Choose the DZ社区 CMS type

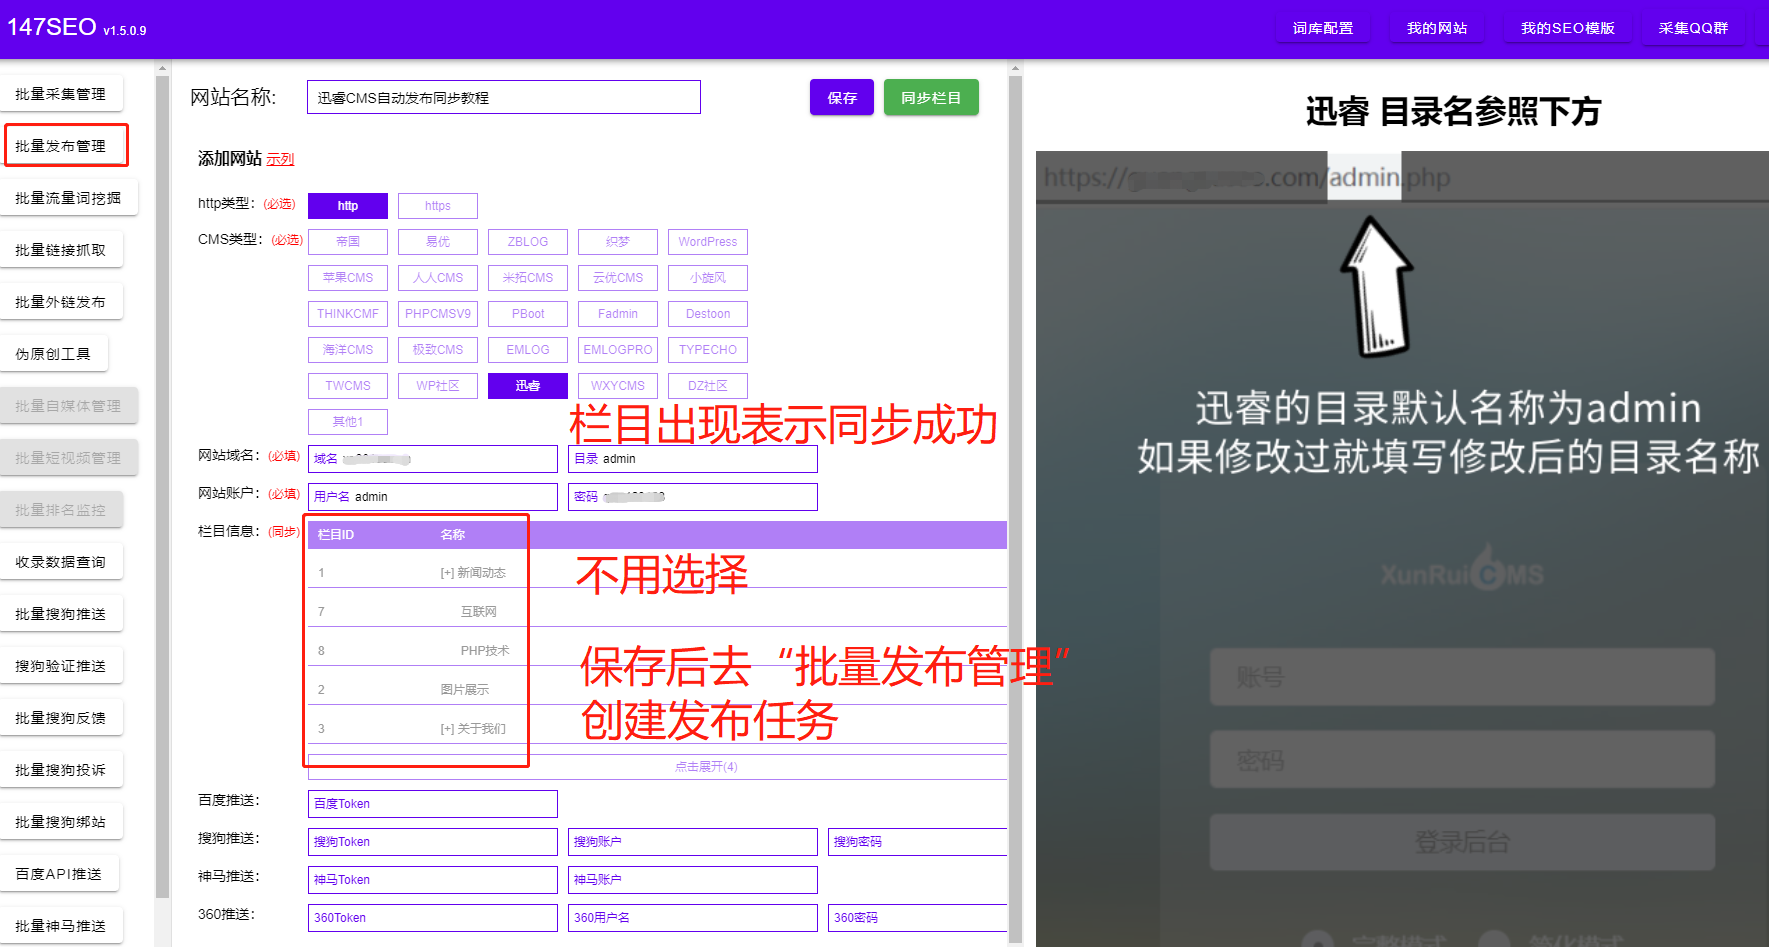[708, 386]
